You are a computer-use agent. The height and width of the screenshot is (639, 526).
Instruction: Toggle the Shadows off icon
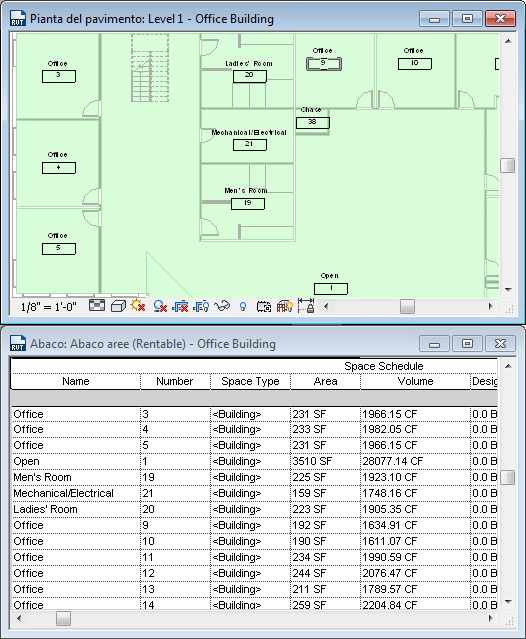[160, 306]
